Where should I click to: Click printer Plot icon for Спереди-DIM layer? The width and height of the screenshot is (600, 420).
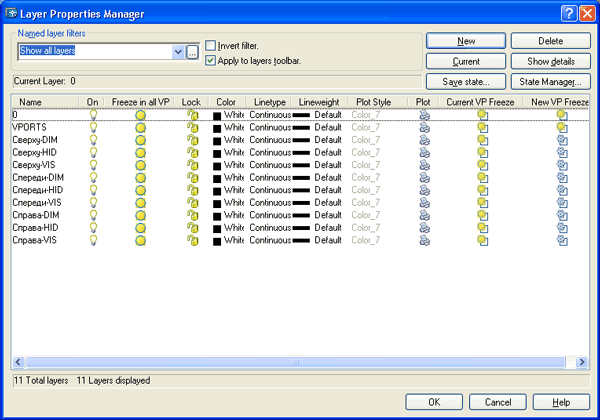pyautogui.click(x=424, y=178)
